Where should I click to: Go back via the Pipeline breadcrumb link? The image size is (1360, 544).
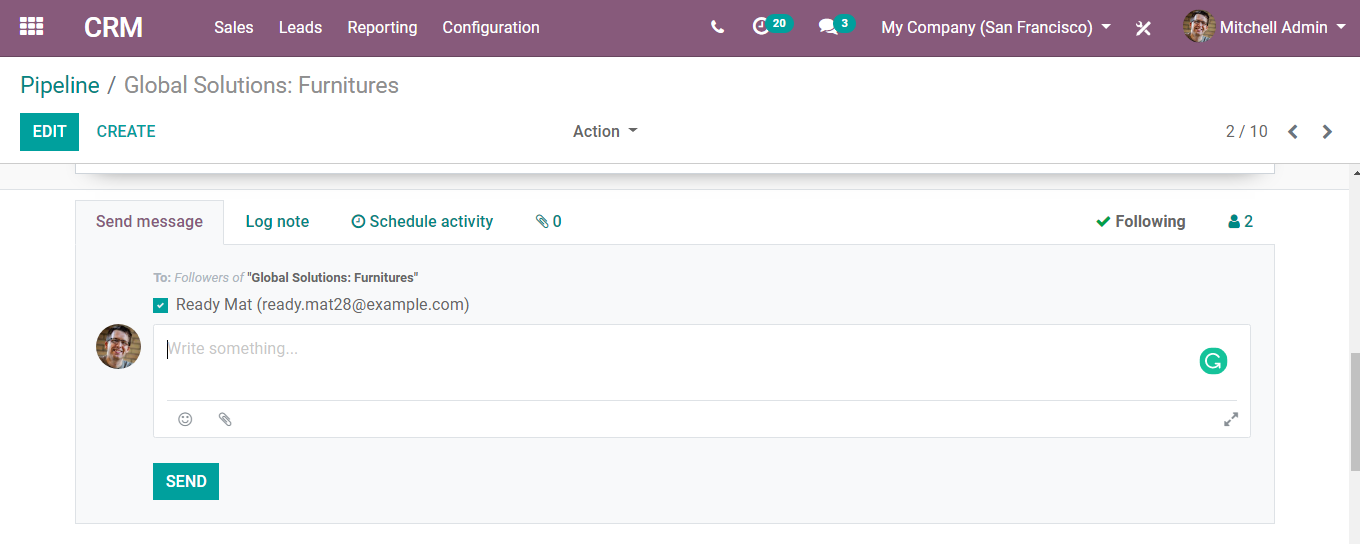point(60,85)
